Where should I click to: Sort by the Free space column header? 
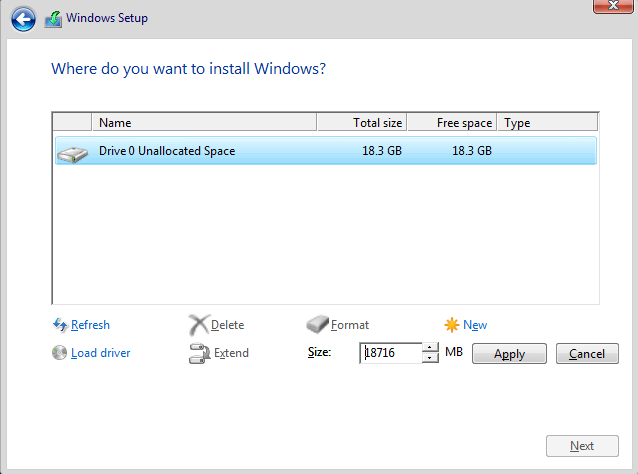(452, 122)
